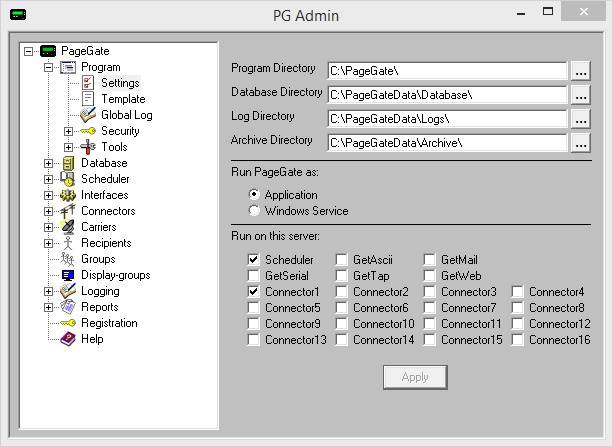
Task: Click the Recipients person icon
Action: point(68,243)
